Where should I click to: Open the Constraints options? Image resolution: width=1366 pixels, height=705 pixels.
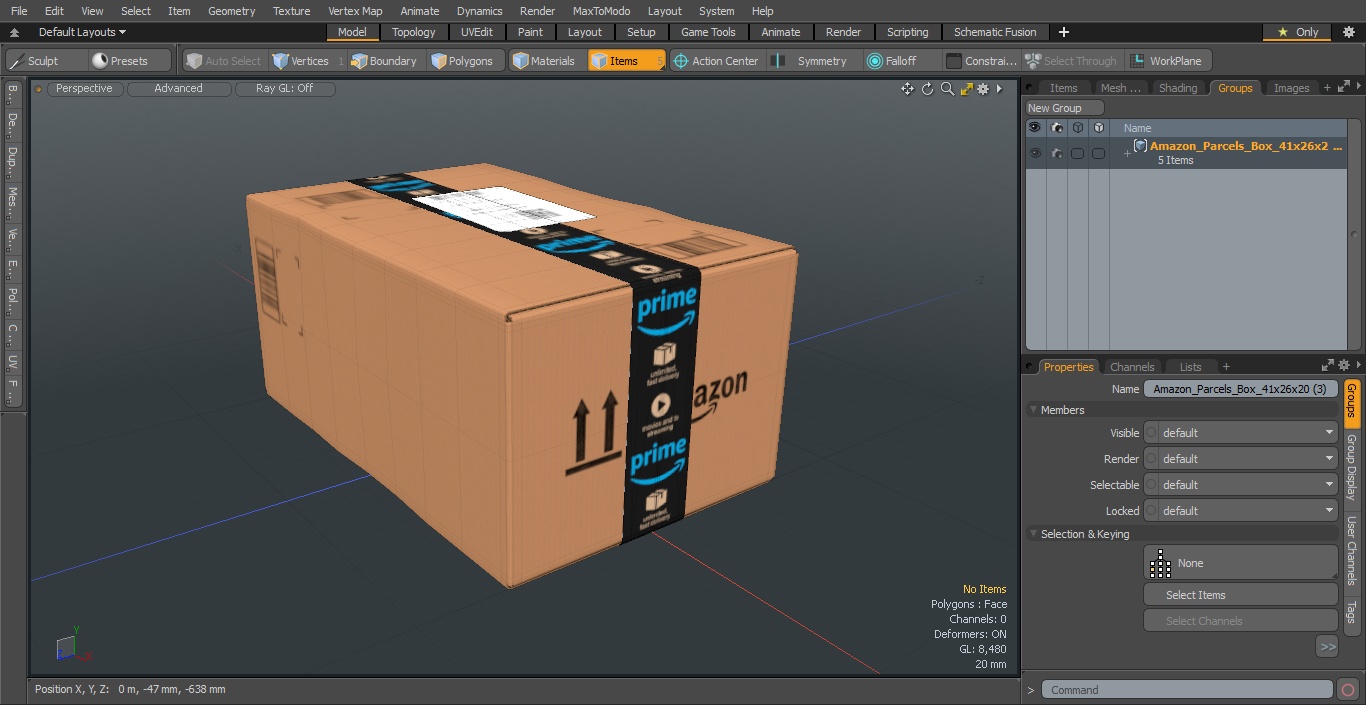pyautogui.click(x=982, y=61)
